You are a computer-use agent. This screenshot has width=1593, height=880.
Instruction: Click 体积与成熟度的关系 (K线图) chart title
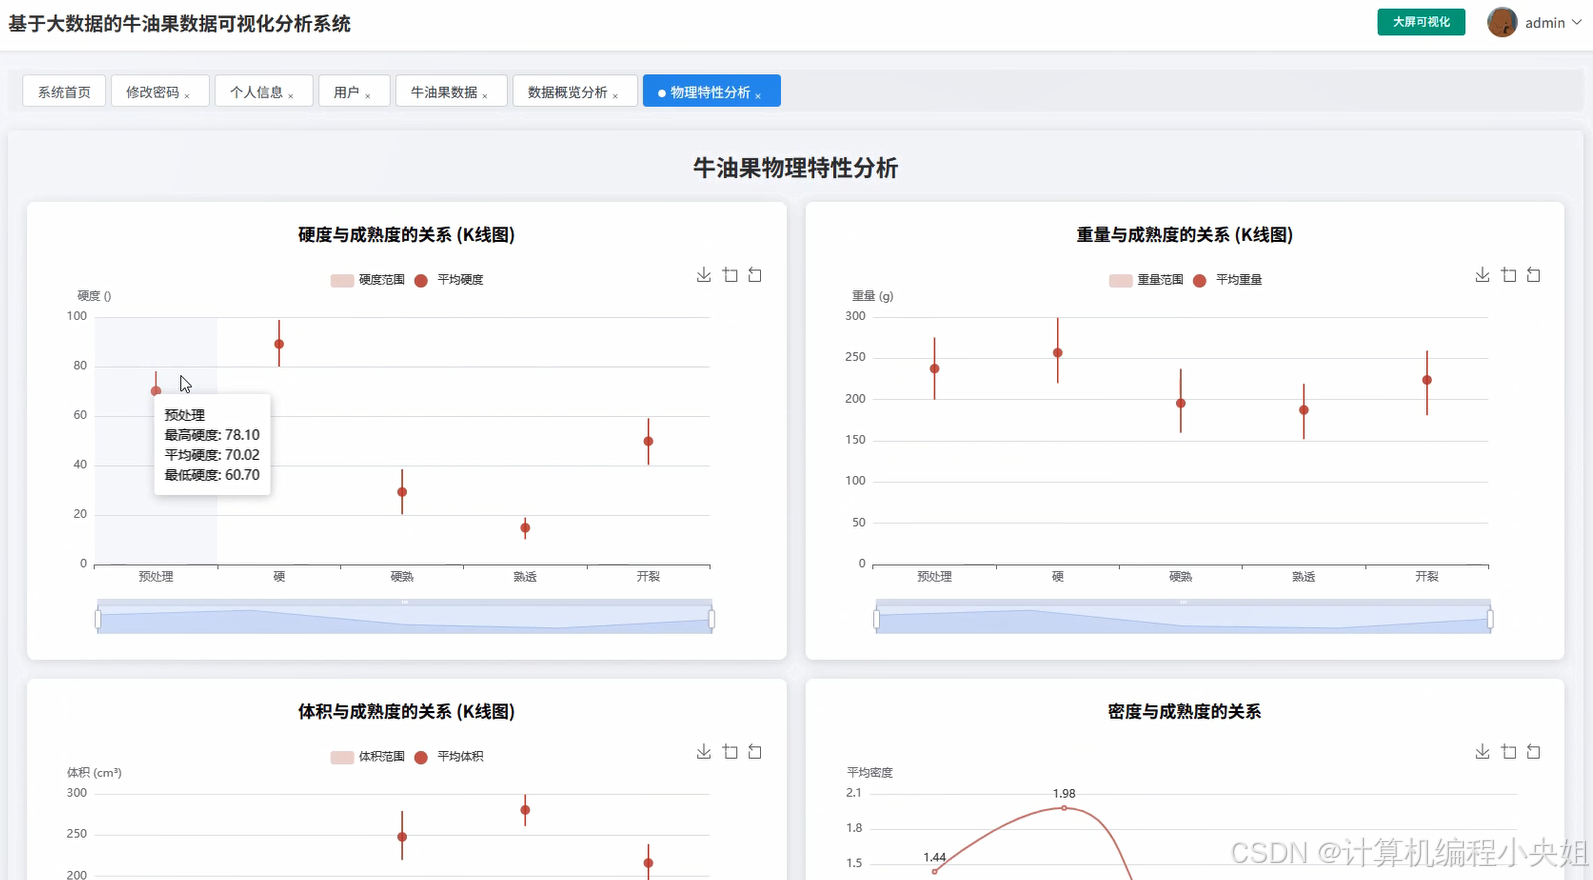click(x=406, y=712)
